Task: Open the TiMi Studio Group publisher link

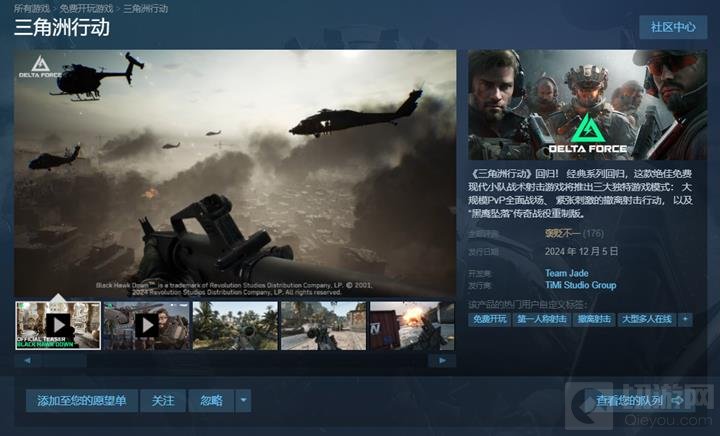Action: [580, 285]
